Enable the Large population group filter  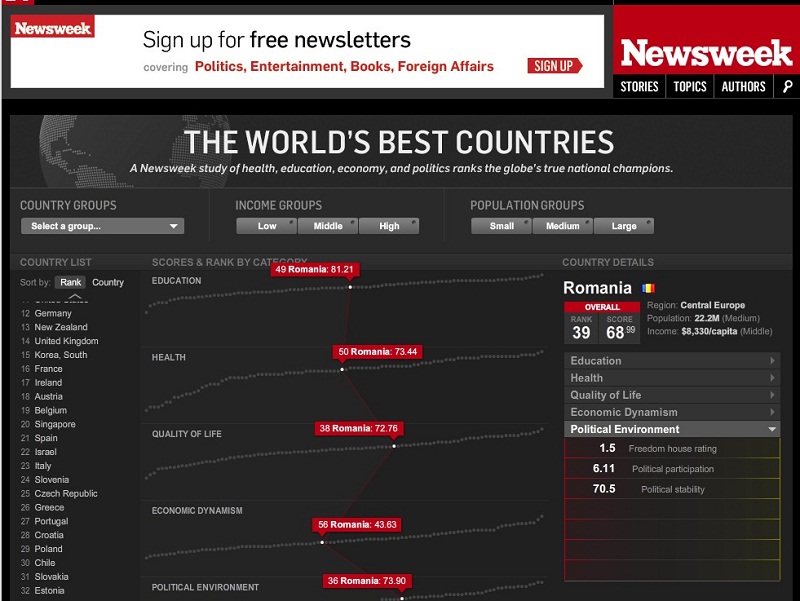pos(624,226)
